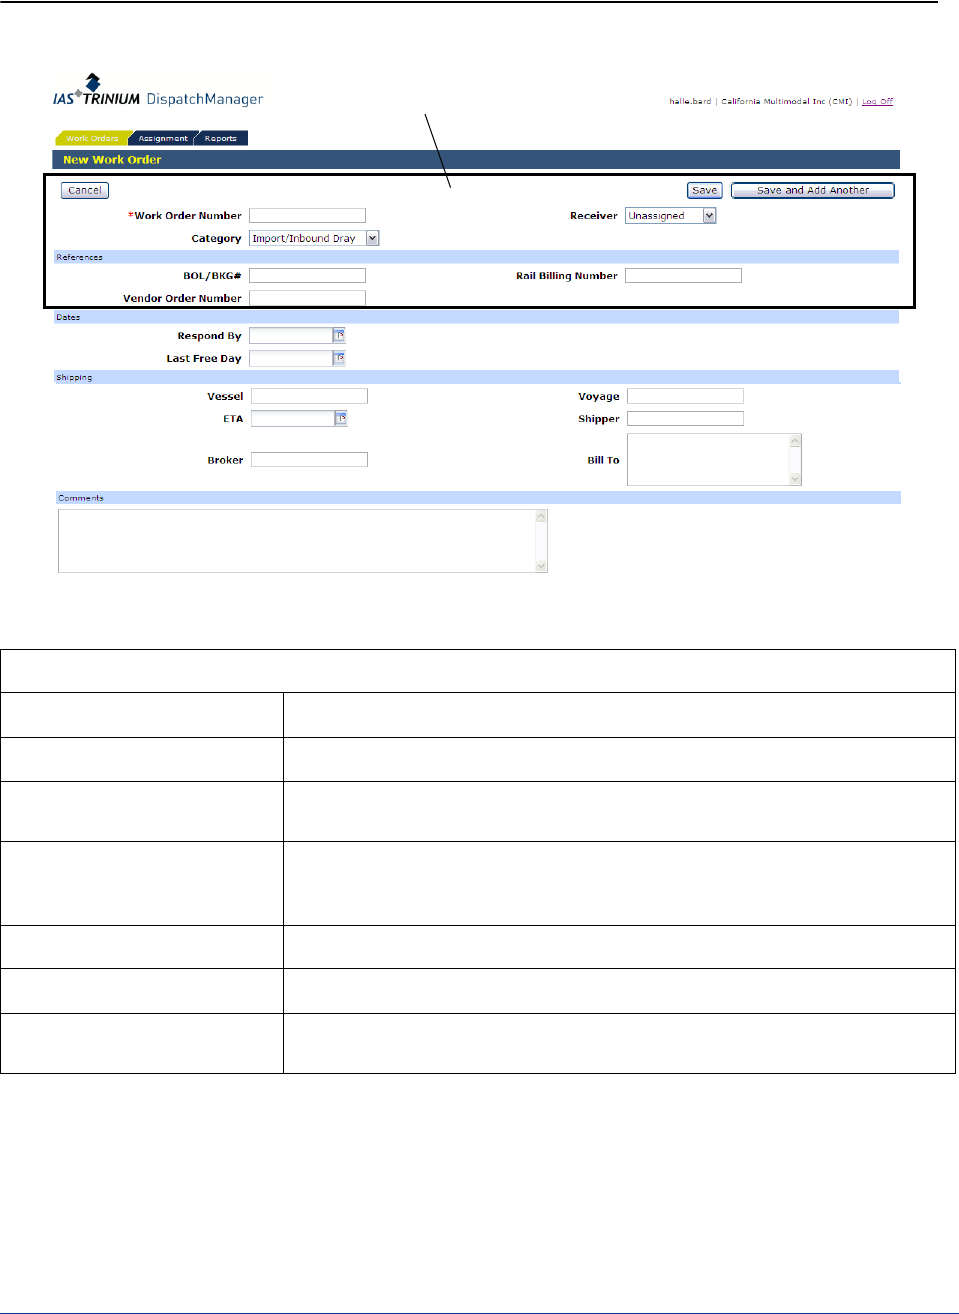
Task: Click Comments scrollbar up arrow
Action: coord(542,517)
